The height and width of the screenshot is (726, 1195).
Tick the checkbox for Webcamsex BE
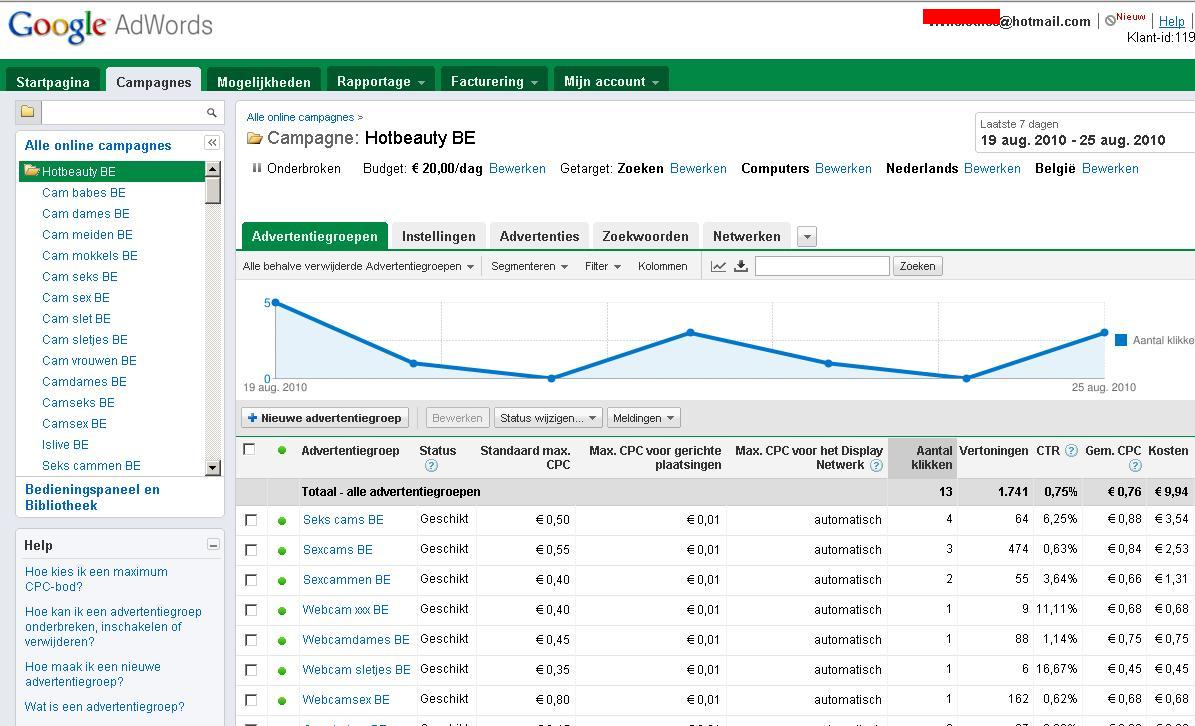251,700
